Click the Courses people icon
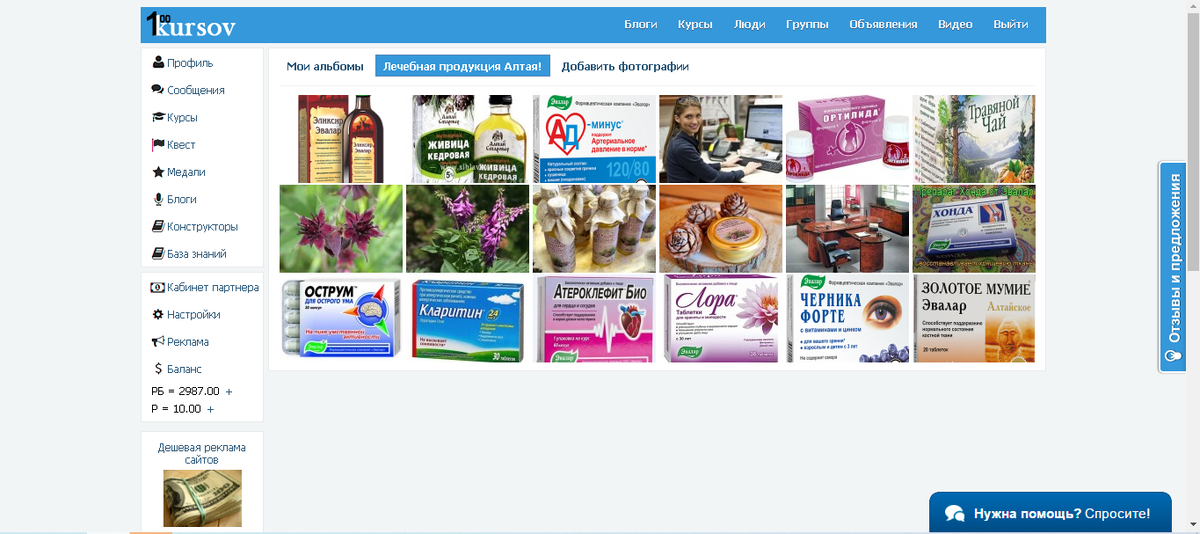Image resolution: width=1200 pixels, height=534 pixels. click(x=158, y=117)
